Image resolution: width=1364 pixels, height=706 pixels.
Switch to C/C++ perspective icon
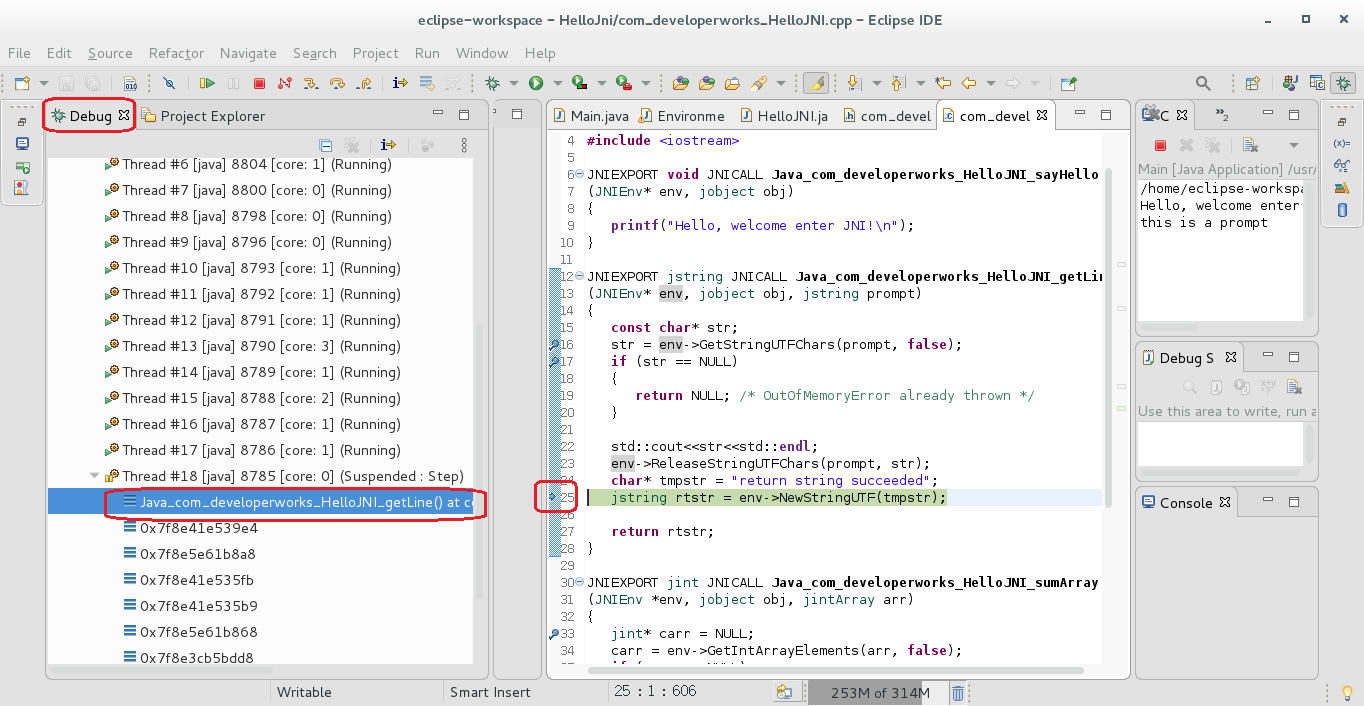(1317, 84)
